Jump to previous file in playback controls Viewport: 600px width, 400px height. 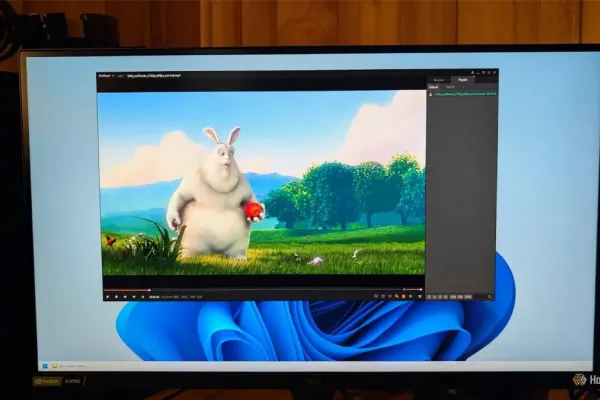[125, 297]
